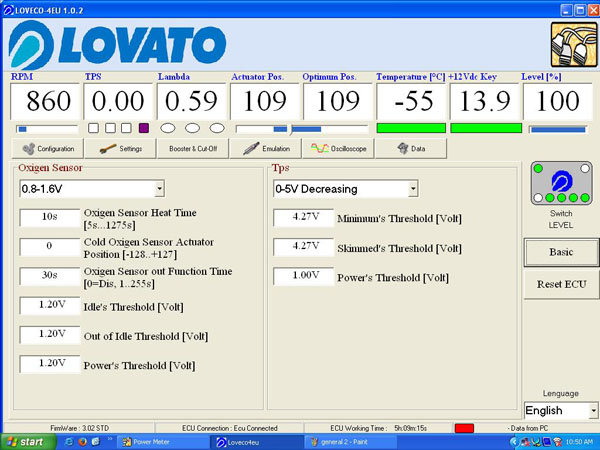Open the Configuration tab

(x=46, y=148)
